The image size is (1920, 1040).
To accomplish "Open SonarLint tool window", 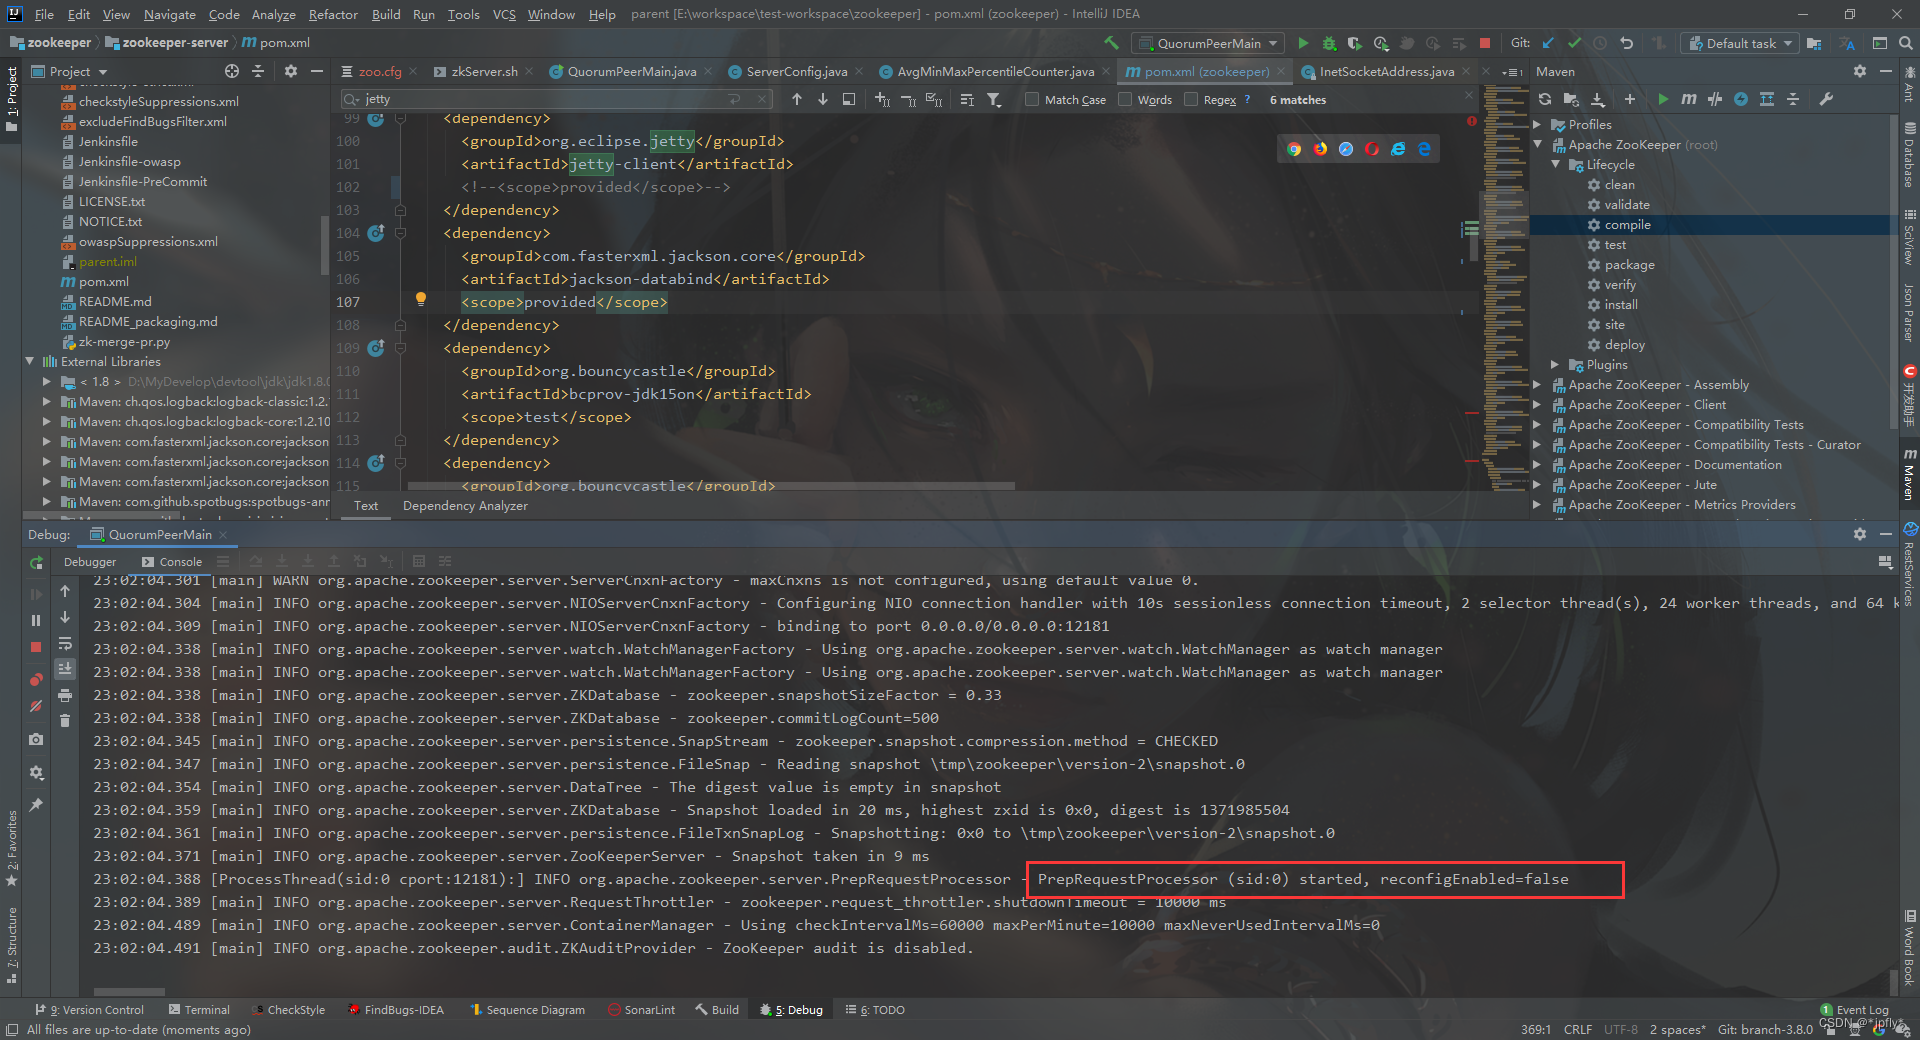I will click(641, 1010).
